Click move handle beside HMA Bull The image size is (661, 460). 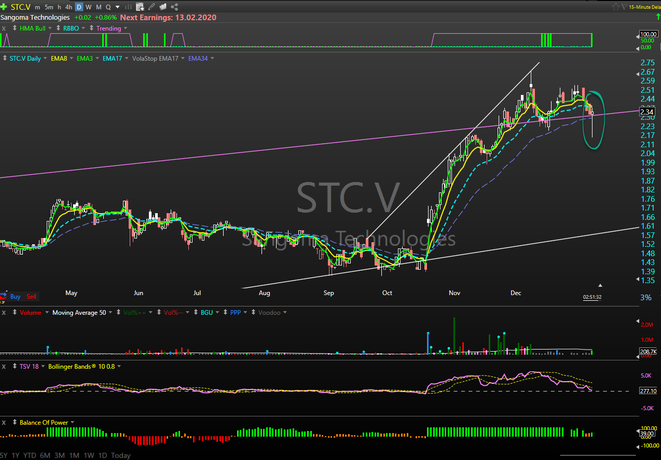14,28
